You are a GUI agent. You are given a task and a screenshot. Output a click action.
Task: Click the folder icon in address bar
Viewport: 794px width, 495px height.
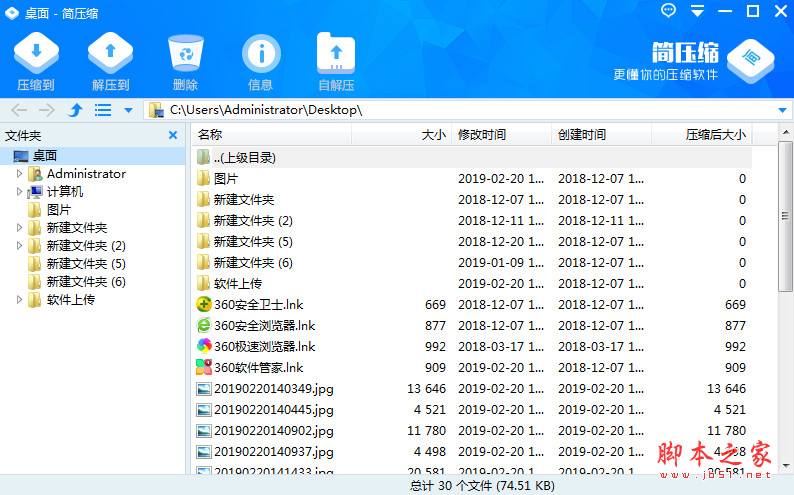[x=156, y=110]
